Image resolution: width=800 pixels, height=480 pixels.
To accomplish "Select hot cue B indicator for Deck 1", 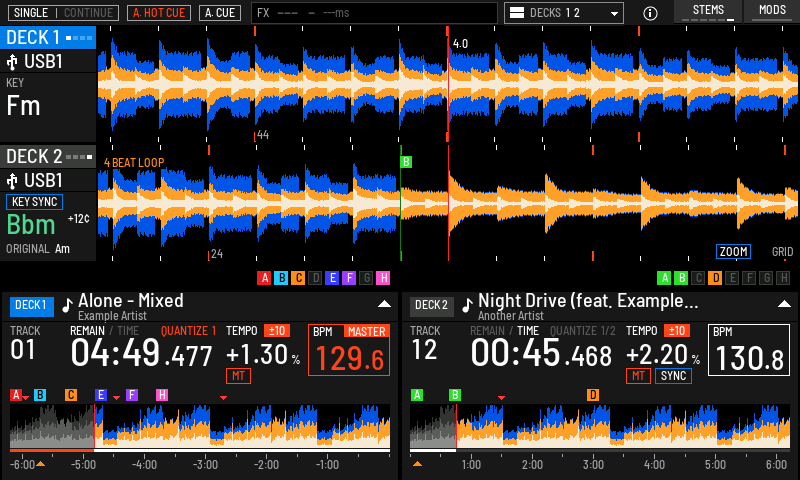I will pyautogui.click(x=281, y=278).
